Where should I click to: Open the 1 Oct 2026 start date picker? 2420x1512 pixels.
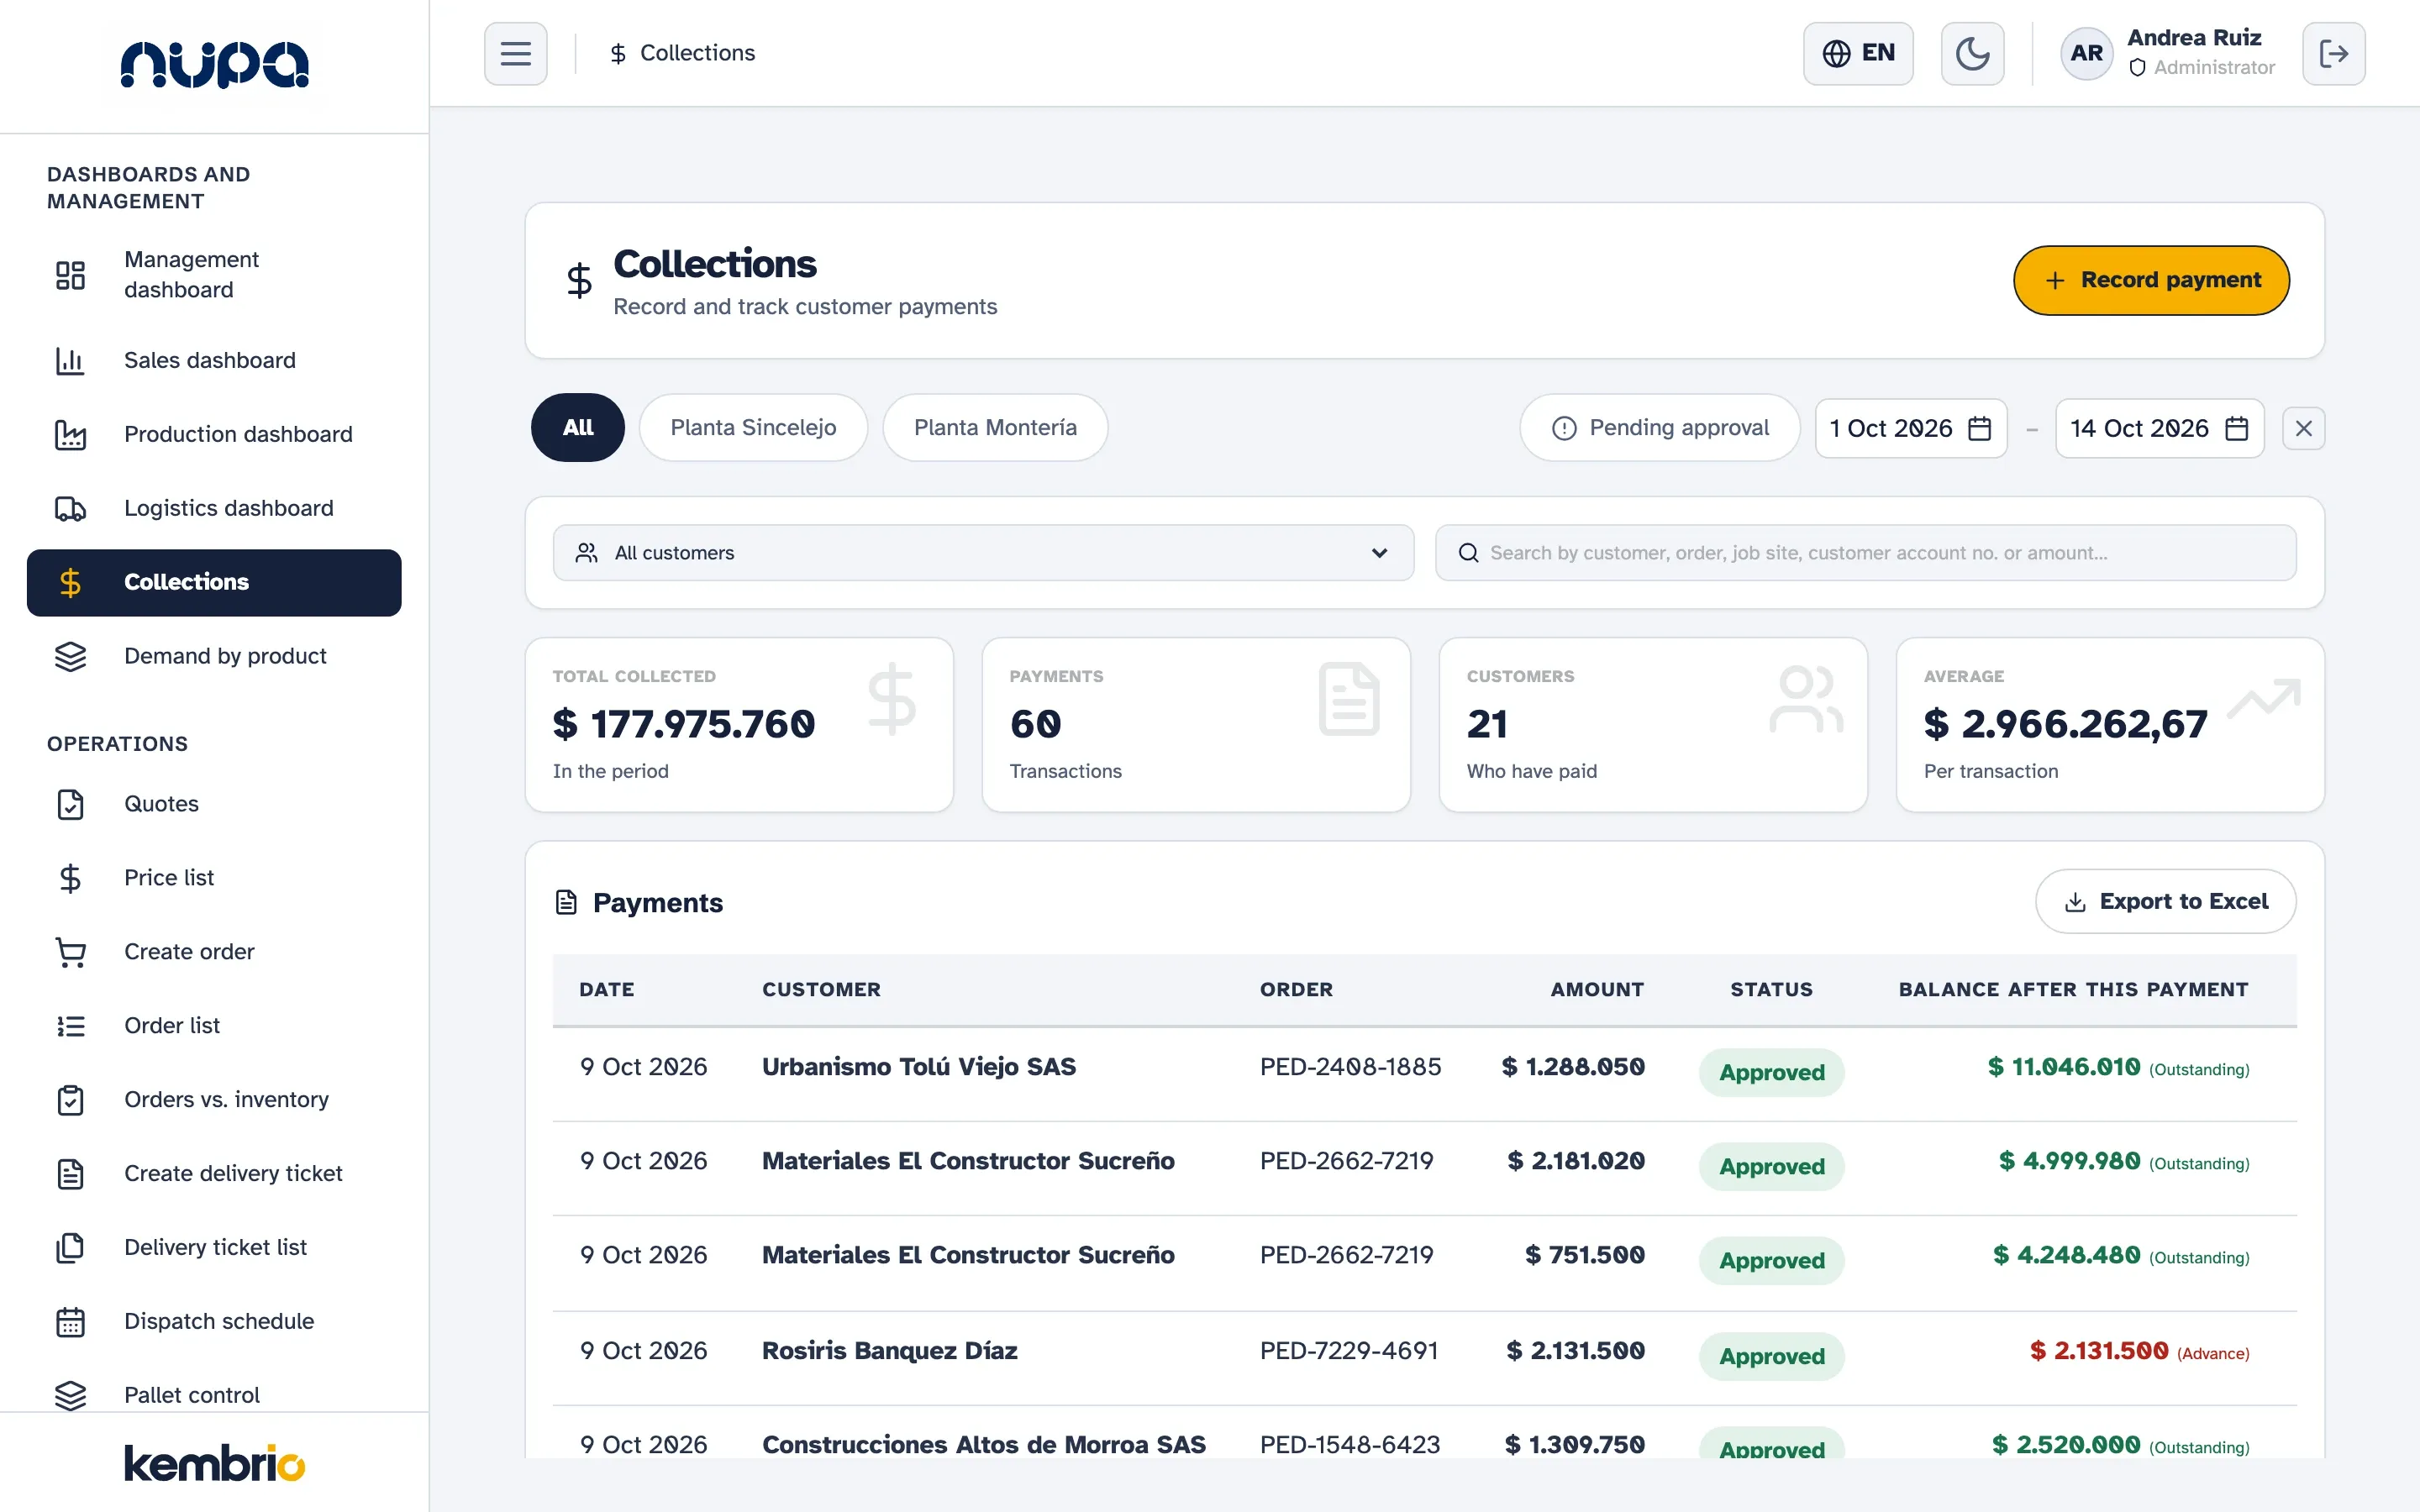(x=1910, y=428)
